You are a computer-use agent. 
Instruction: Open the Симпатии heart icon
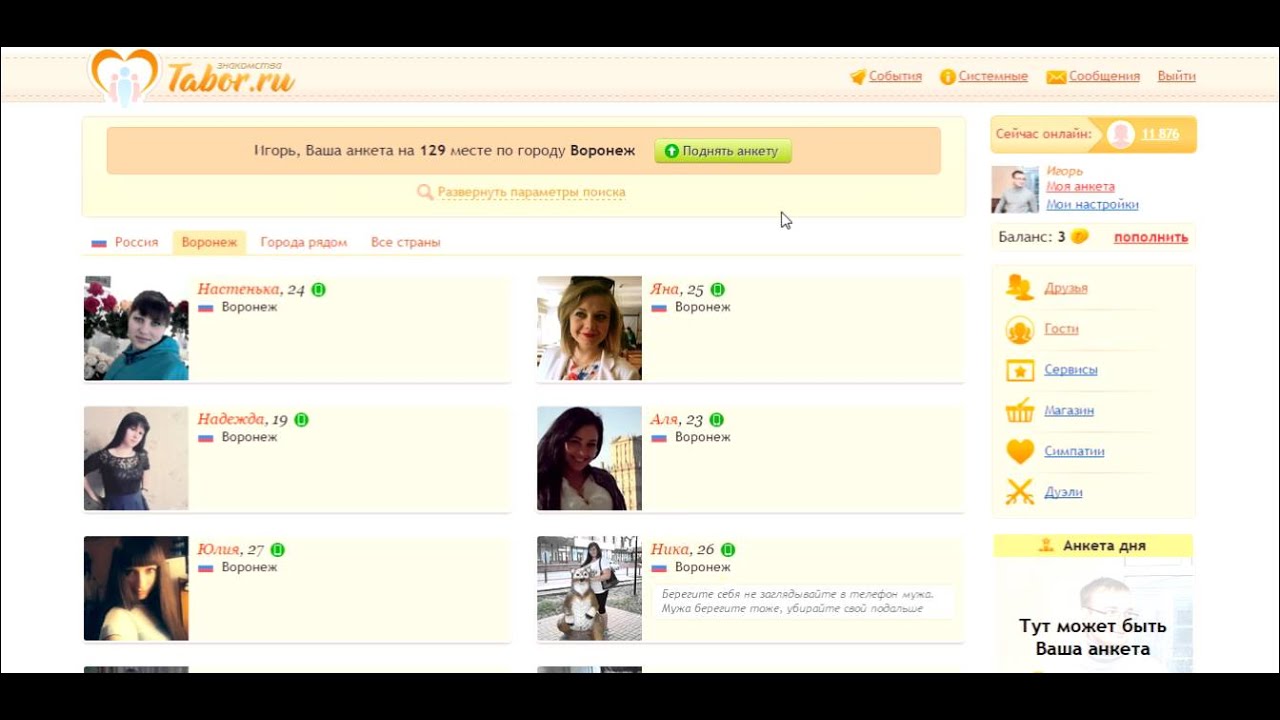point(1020,452)
